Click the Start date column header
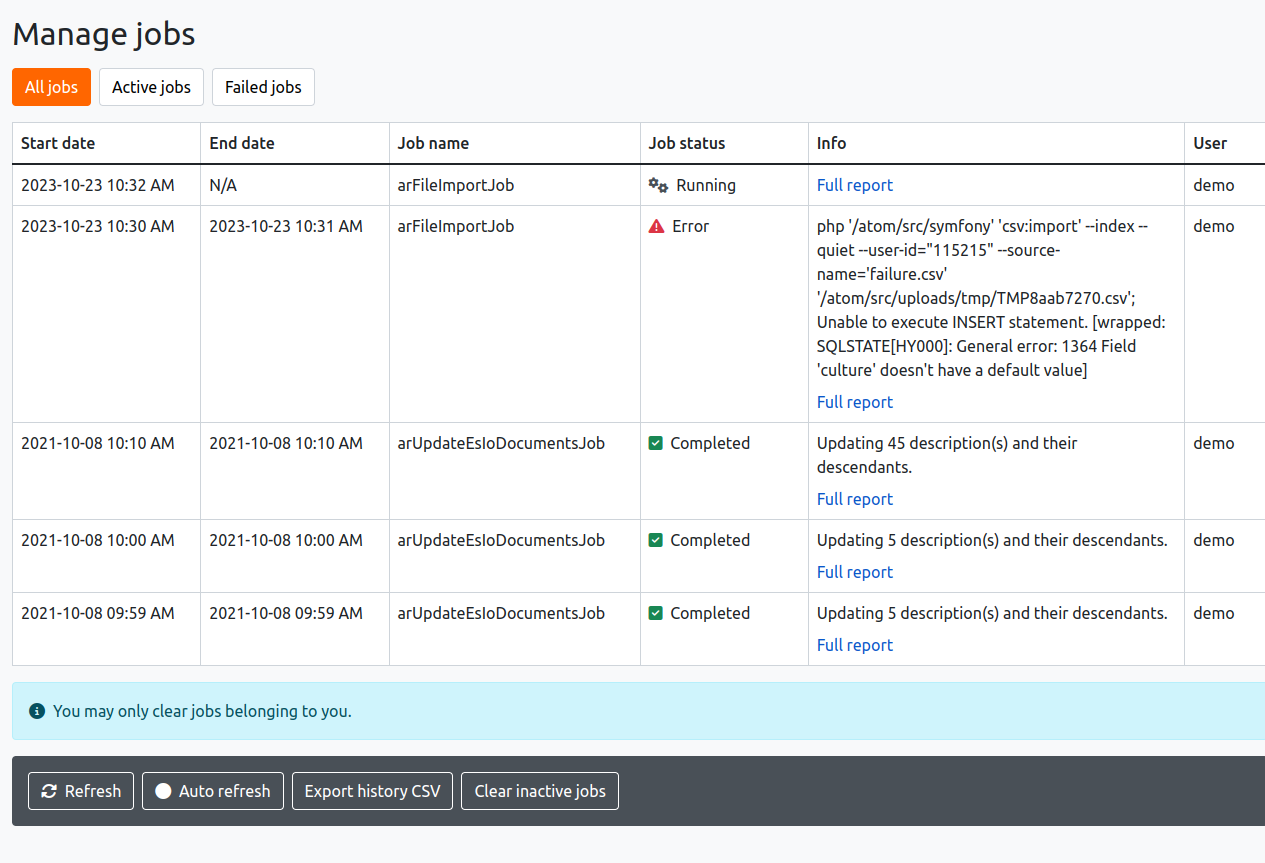This screenshot has width=1265, height=863. coord(58,143)
